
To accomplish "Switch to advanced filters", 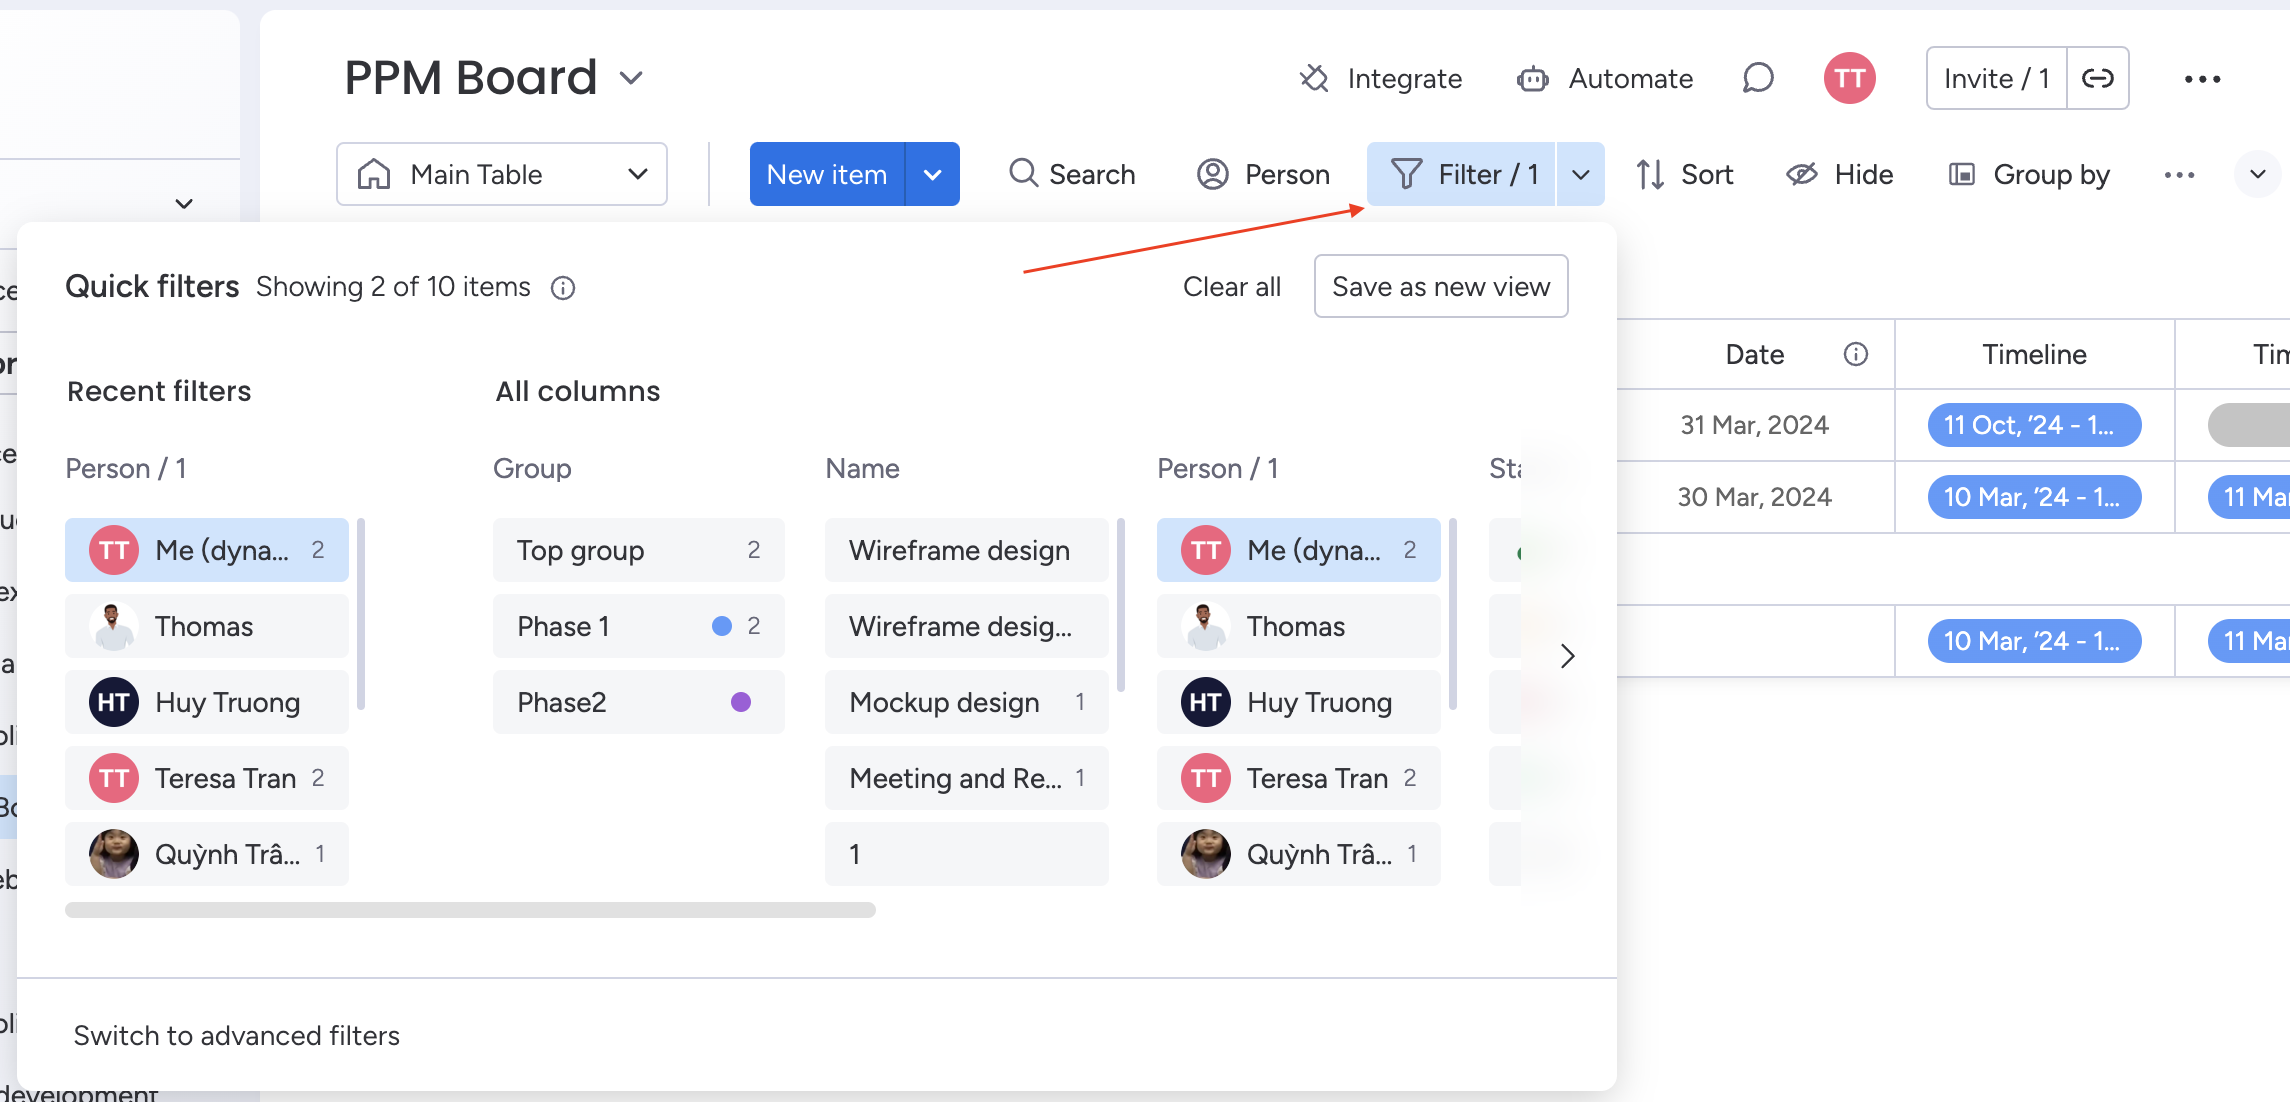I will click(236, 1035).
